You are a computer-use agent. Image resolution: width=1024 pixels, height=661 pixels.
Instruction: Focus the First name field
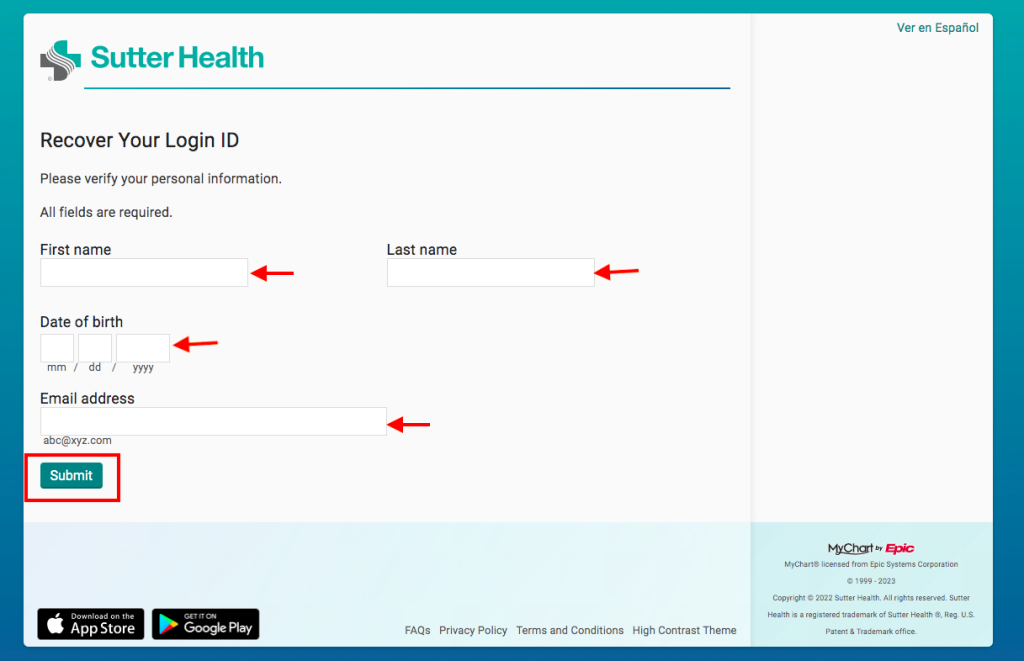point(144,272)
